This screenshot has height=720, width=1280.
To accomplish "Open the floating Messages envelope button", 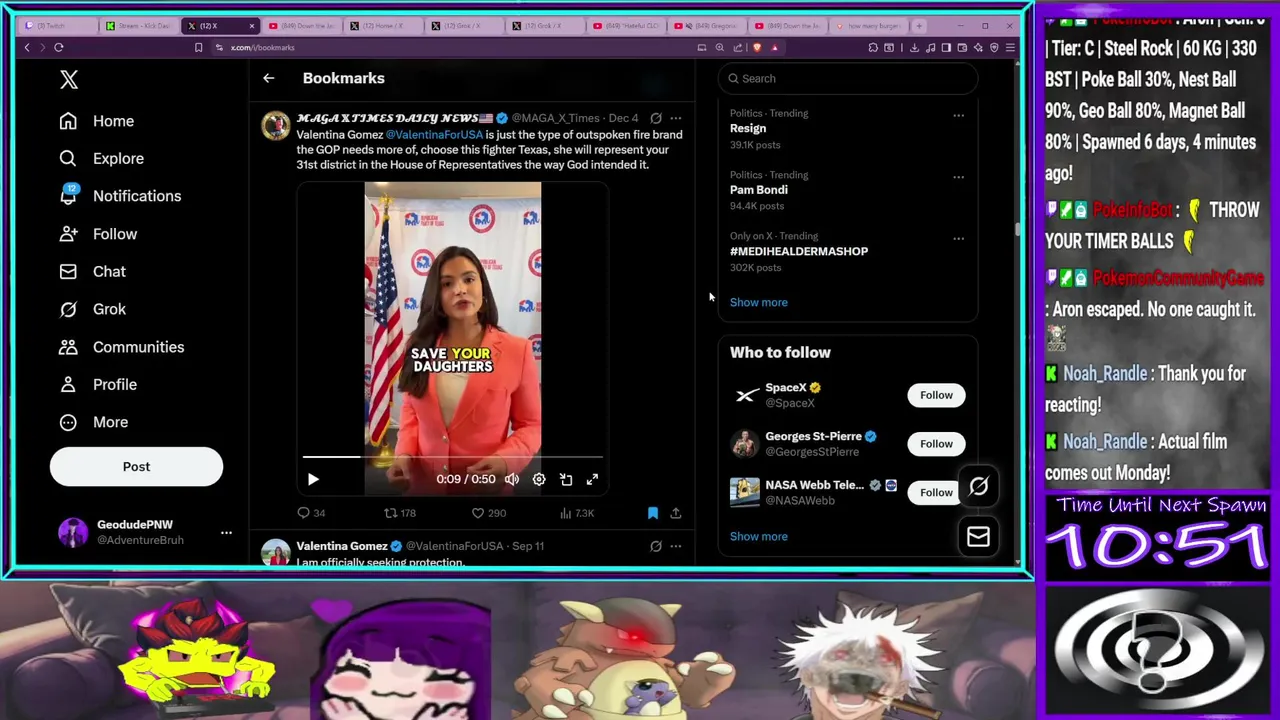I will pos(978,537).
